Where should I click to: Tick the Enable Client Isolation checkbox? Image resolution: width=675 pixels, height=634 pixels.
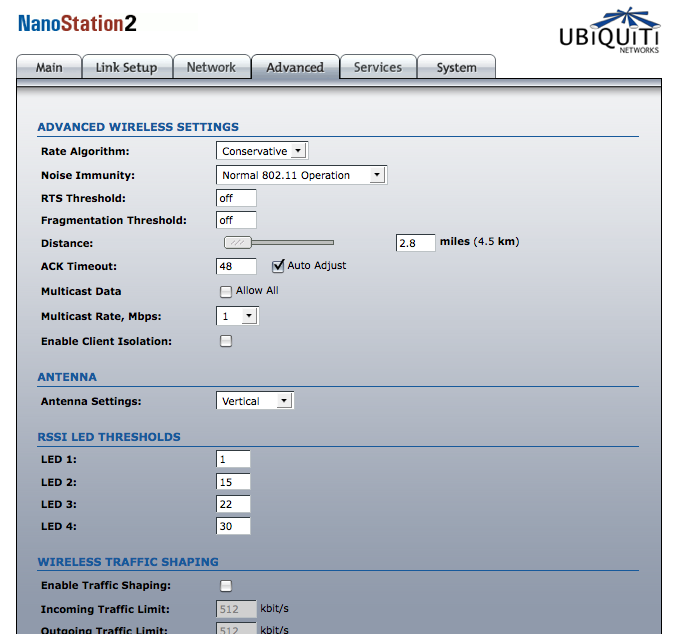pyautogui.click(x=226, y=341)
